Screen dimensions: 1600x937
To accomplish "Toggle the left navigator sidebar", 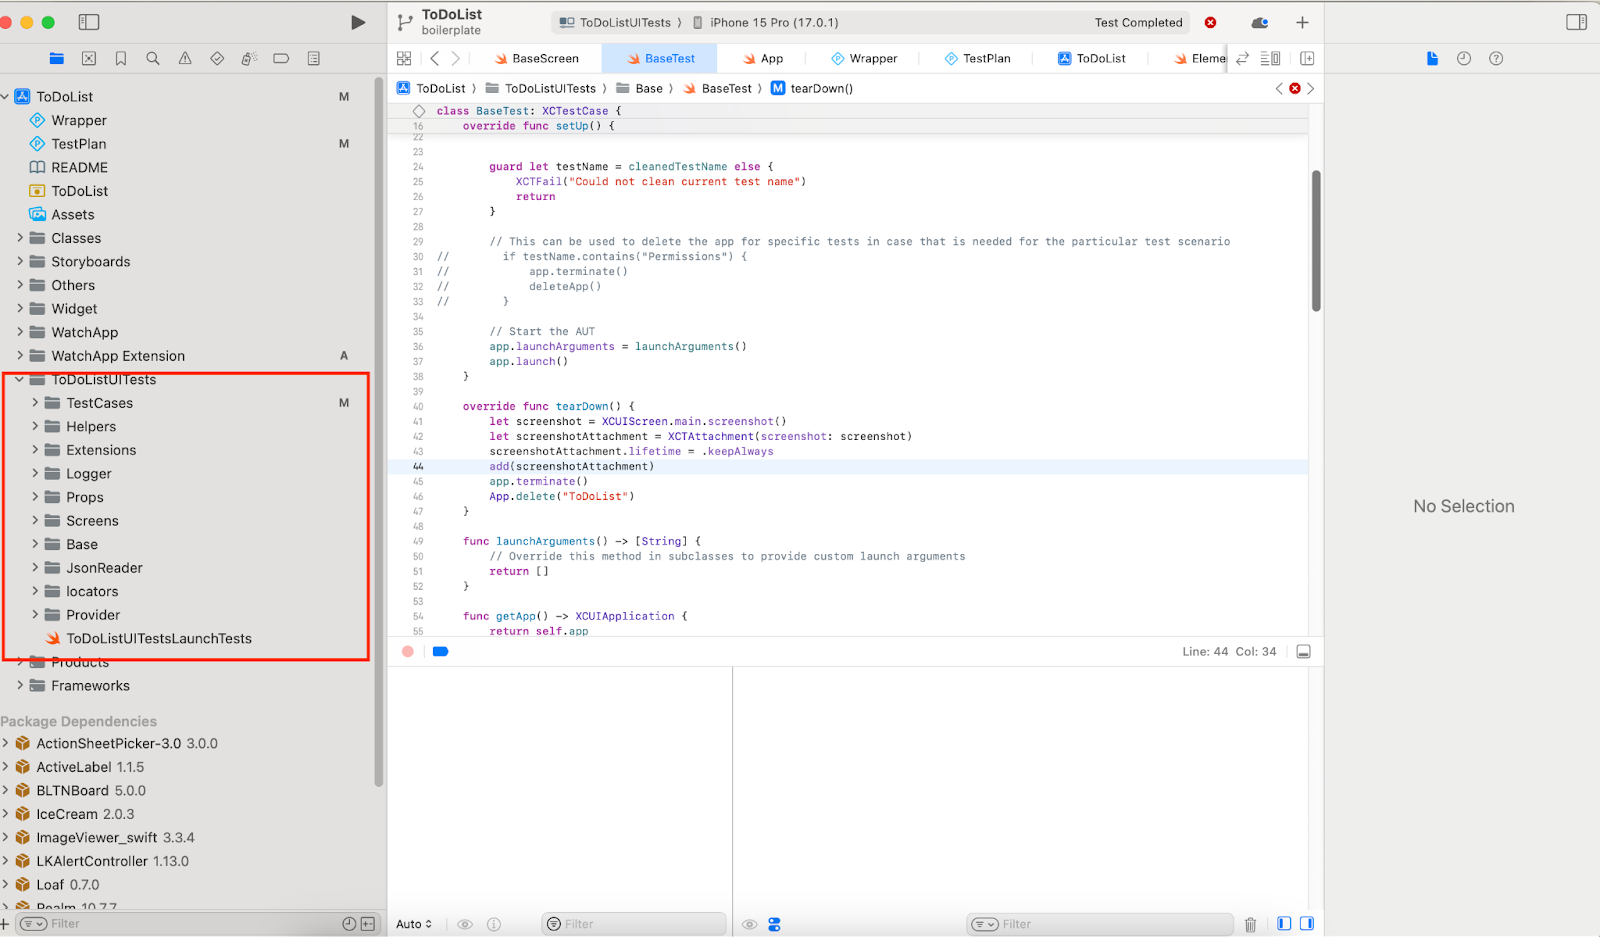I will tap(89, 22).
